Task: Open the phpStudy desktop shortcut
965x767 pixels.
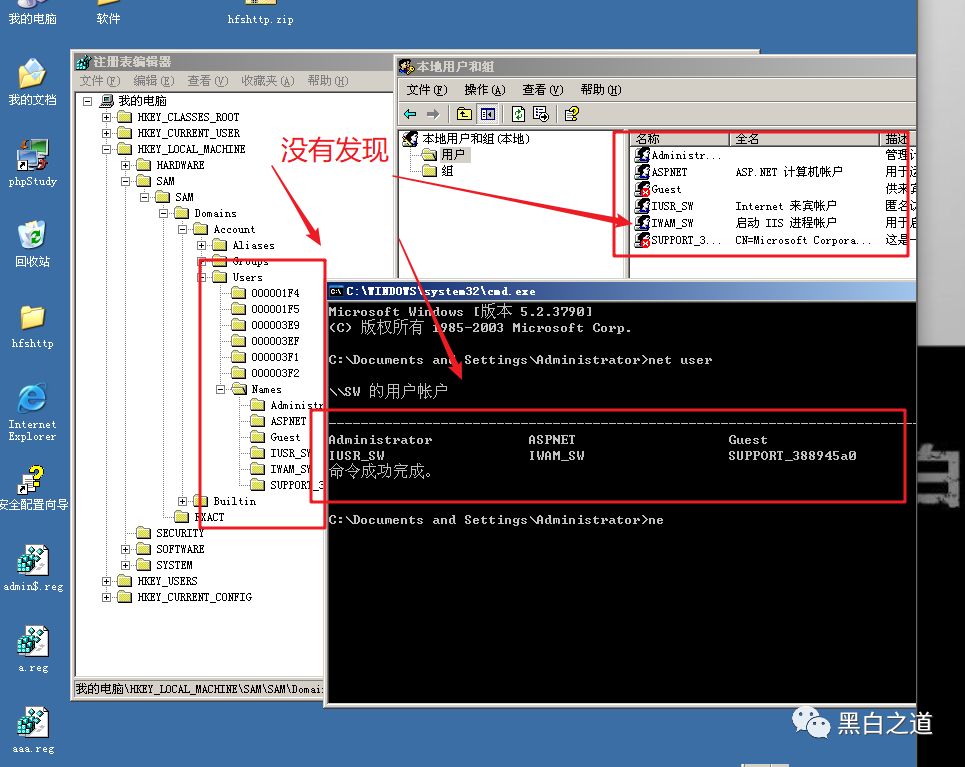Action: [32, 158]
